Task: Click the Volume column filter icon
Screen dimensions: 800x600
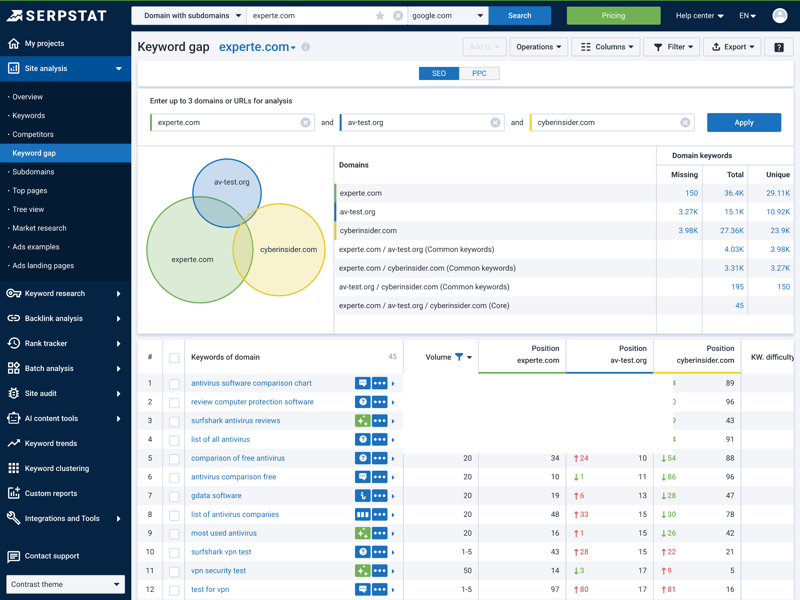Action: pyautogui.click(x=459, y=357)
